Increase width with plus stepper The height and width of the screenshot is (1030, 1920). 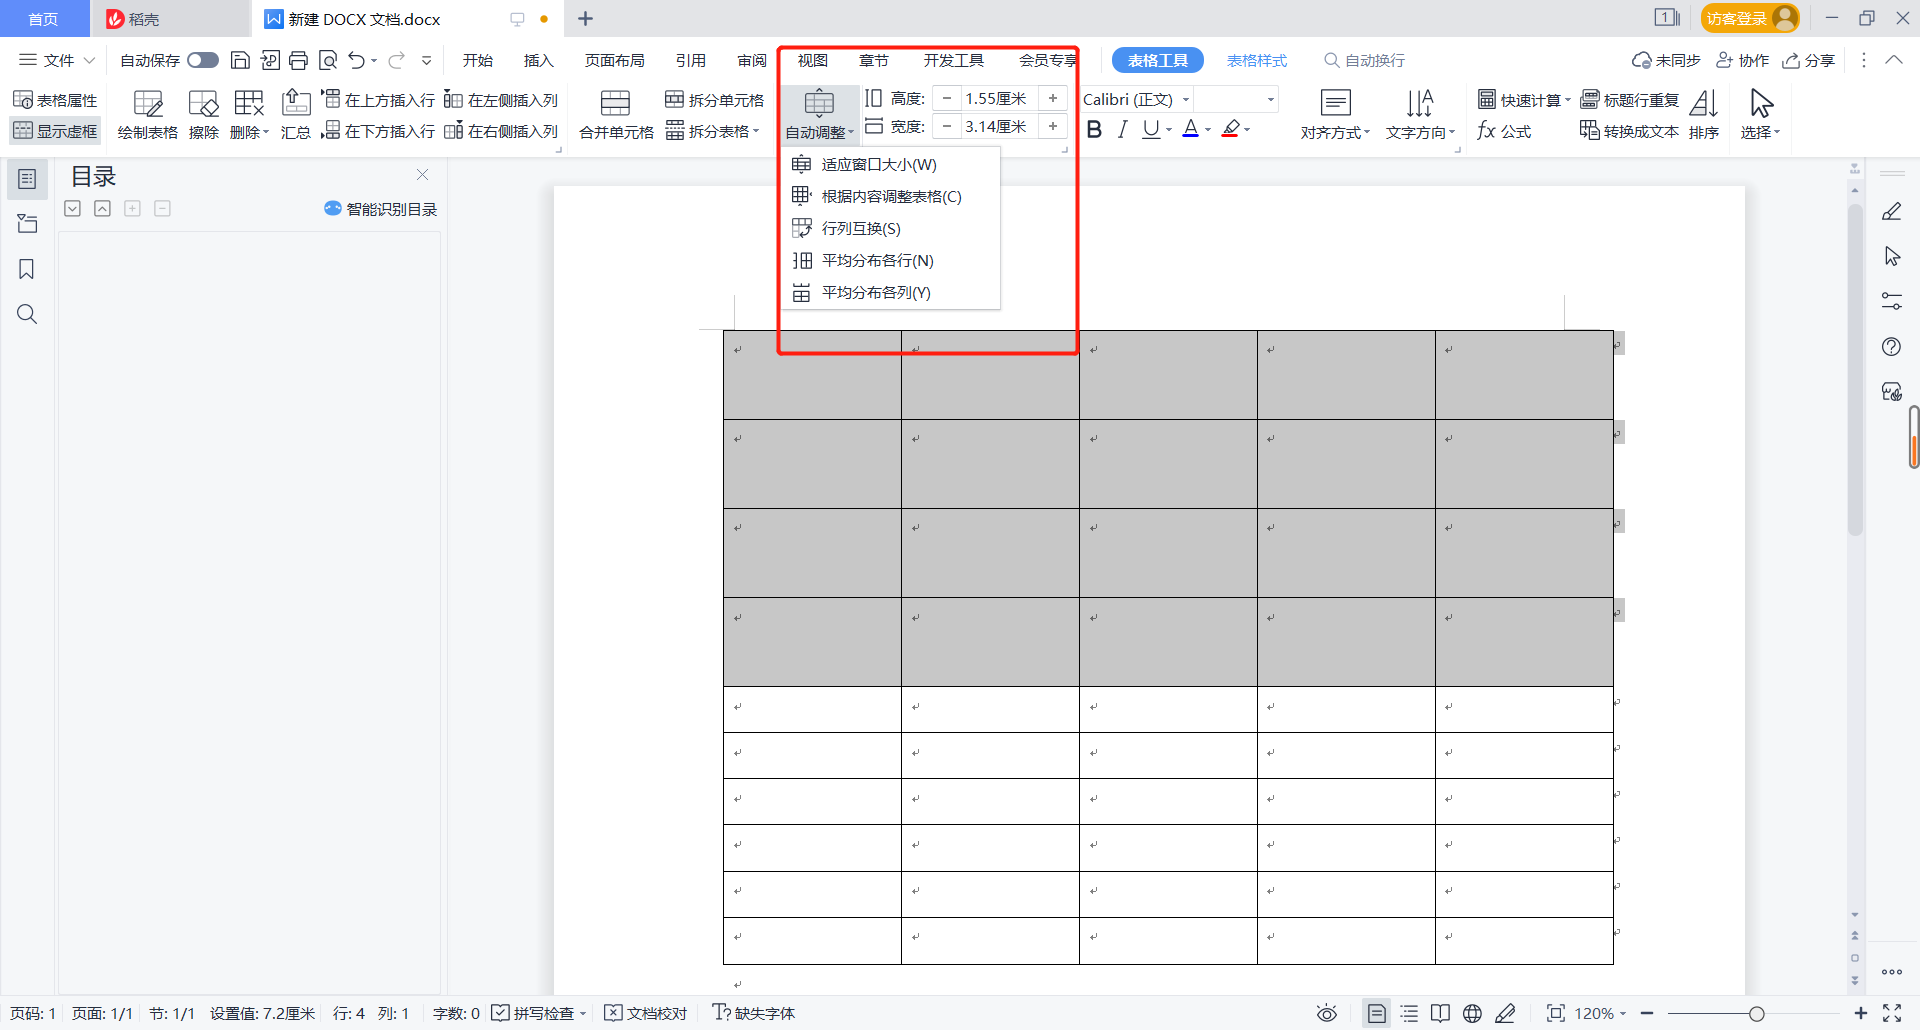pos(1053,126)
